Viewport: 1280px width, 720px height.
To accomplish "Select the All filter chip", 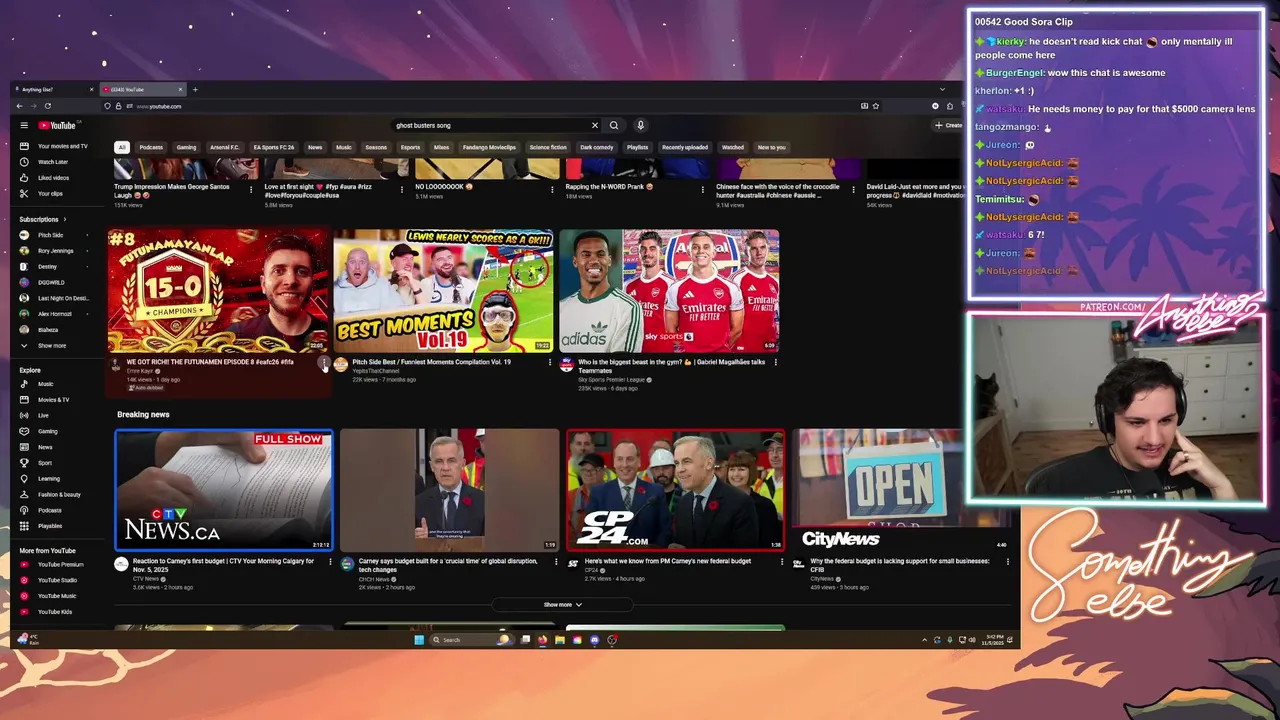I will click(x=122, y=147).
